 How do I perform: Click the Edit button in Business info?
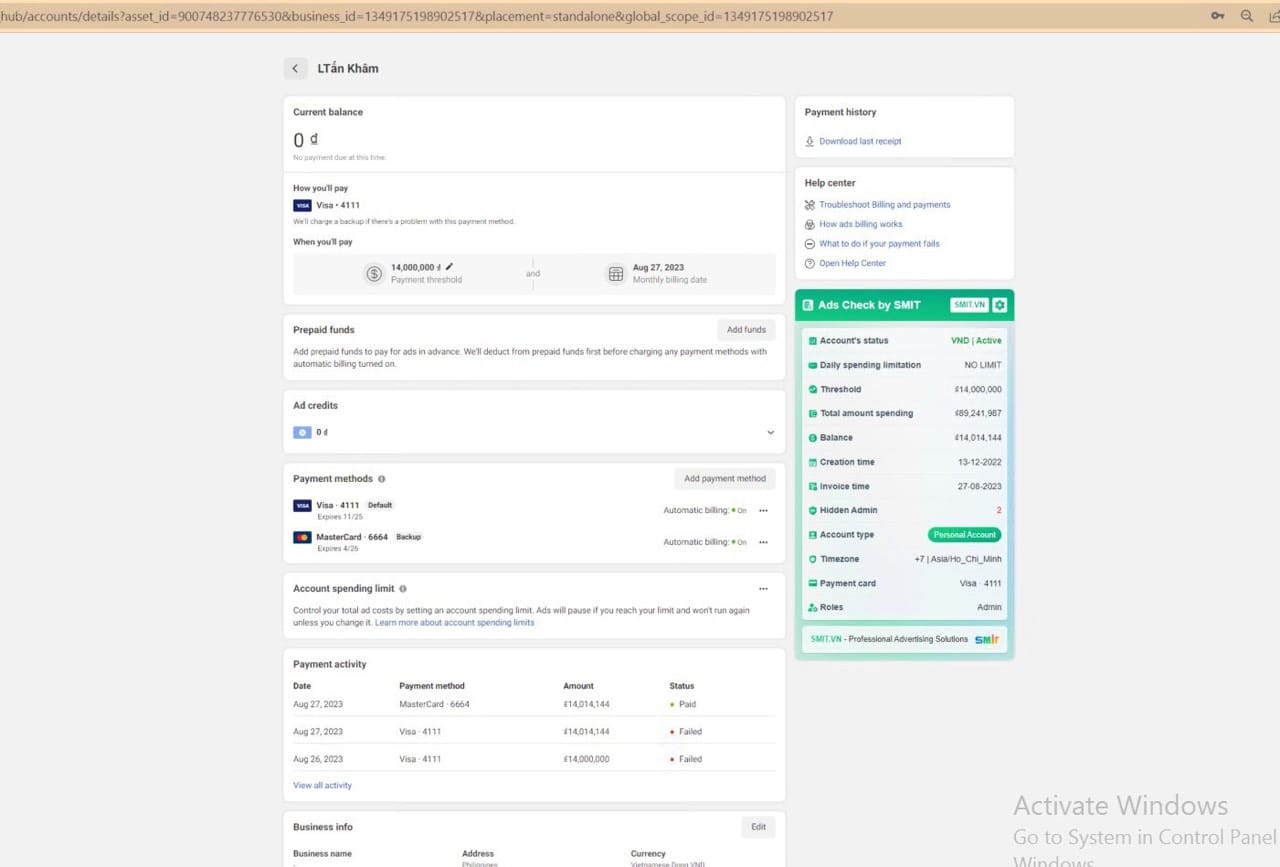(758, 827)
